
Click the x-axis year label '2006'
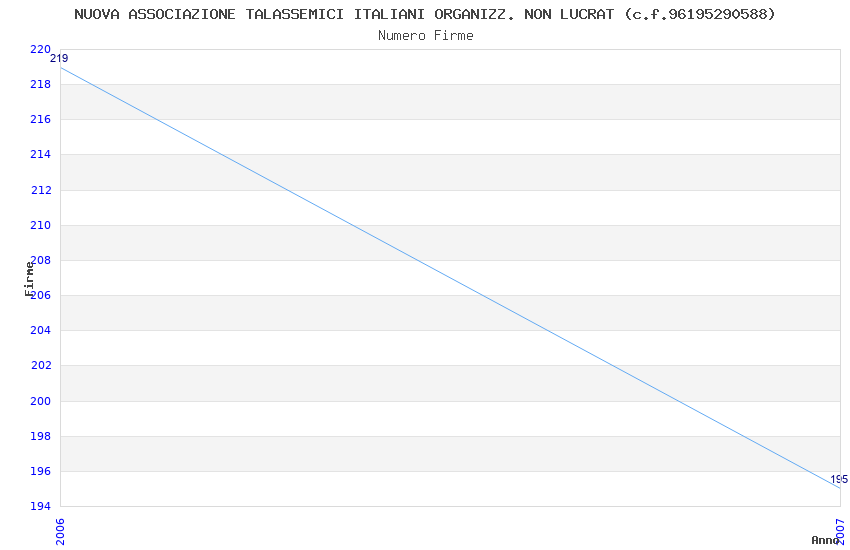tap(60, 532)
